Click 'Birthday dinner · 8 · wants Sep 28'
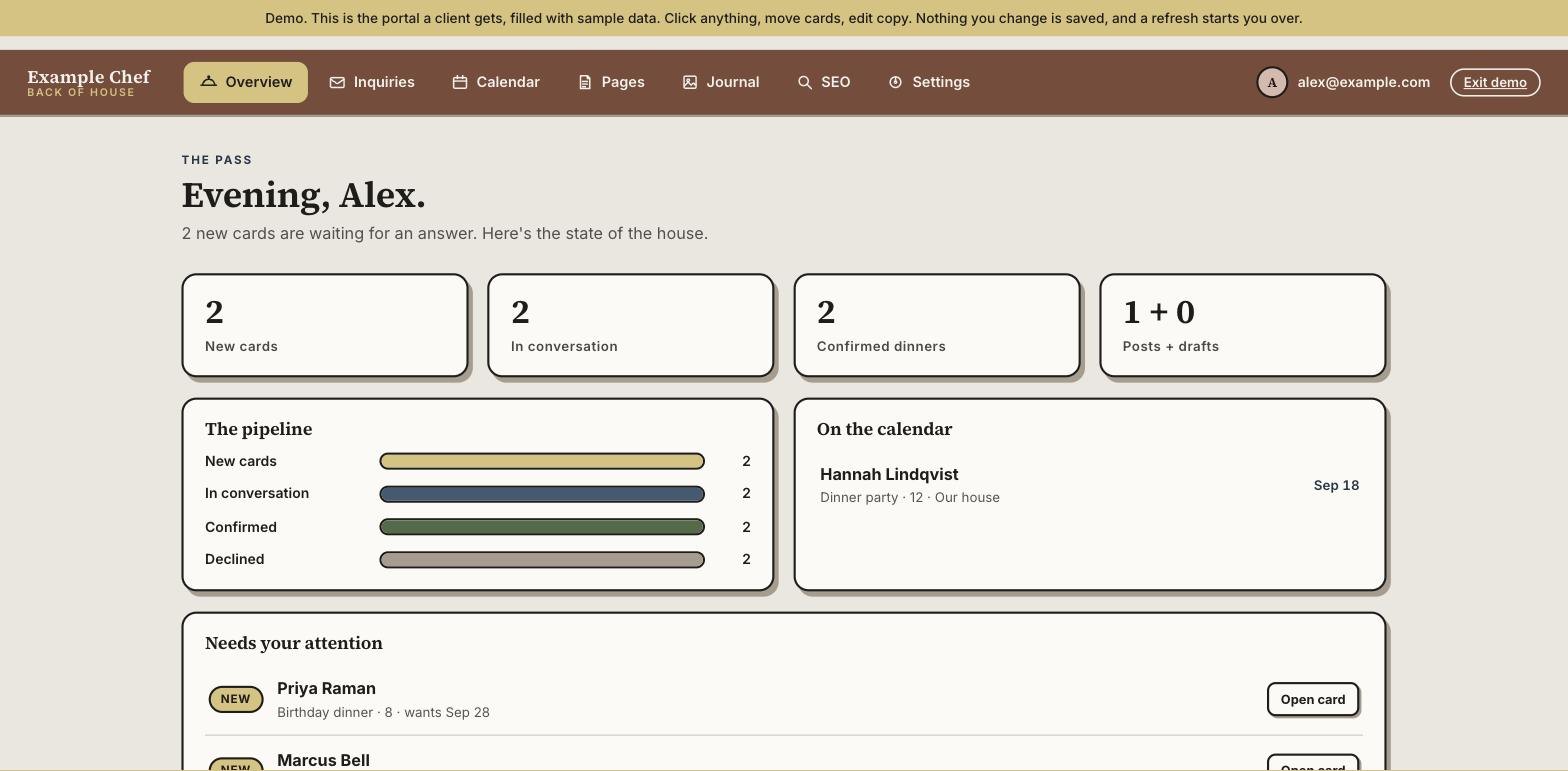The image size is (1568, 771). (x=383, y=713)
